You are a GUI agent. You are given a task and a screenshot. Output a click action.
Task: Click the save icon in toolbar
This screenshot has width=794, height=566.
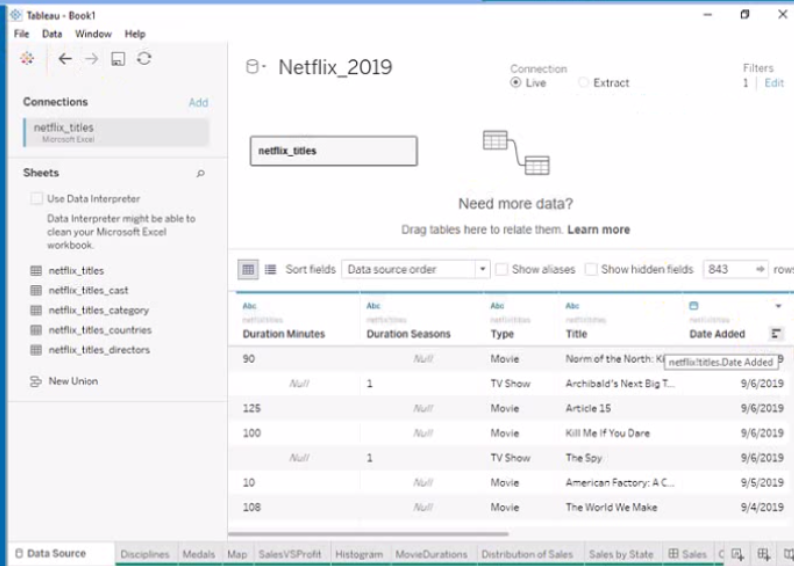click(x=118, y=59)
